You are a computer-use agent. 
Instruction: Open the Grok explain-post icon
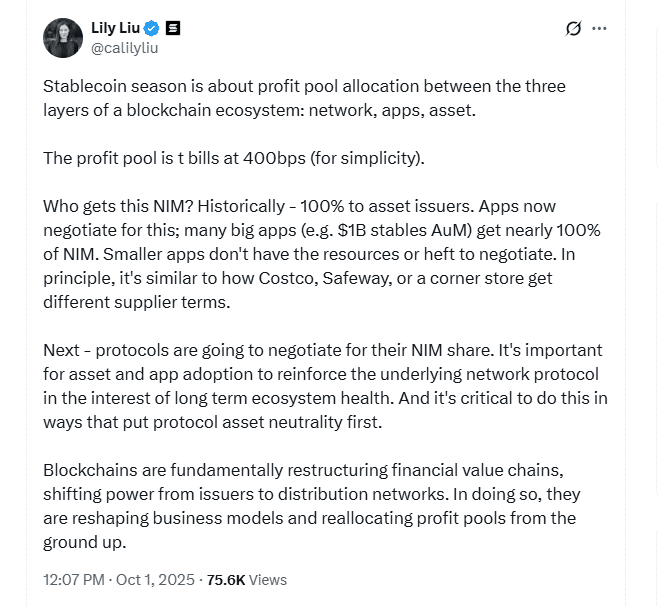573,28
